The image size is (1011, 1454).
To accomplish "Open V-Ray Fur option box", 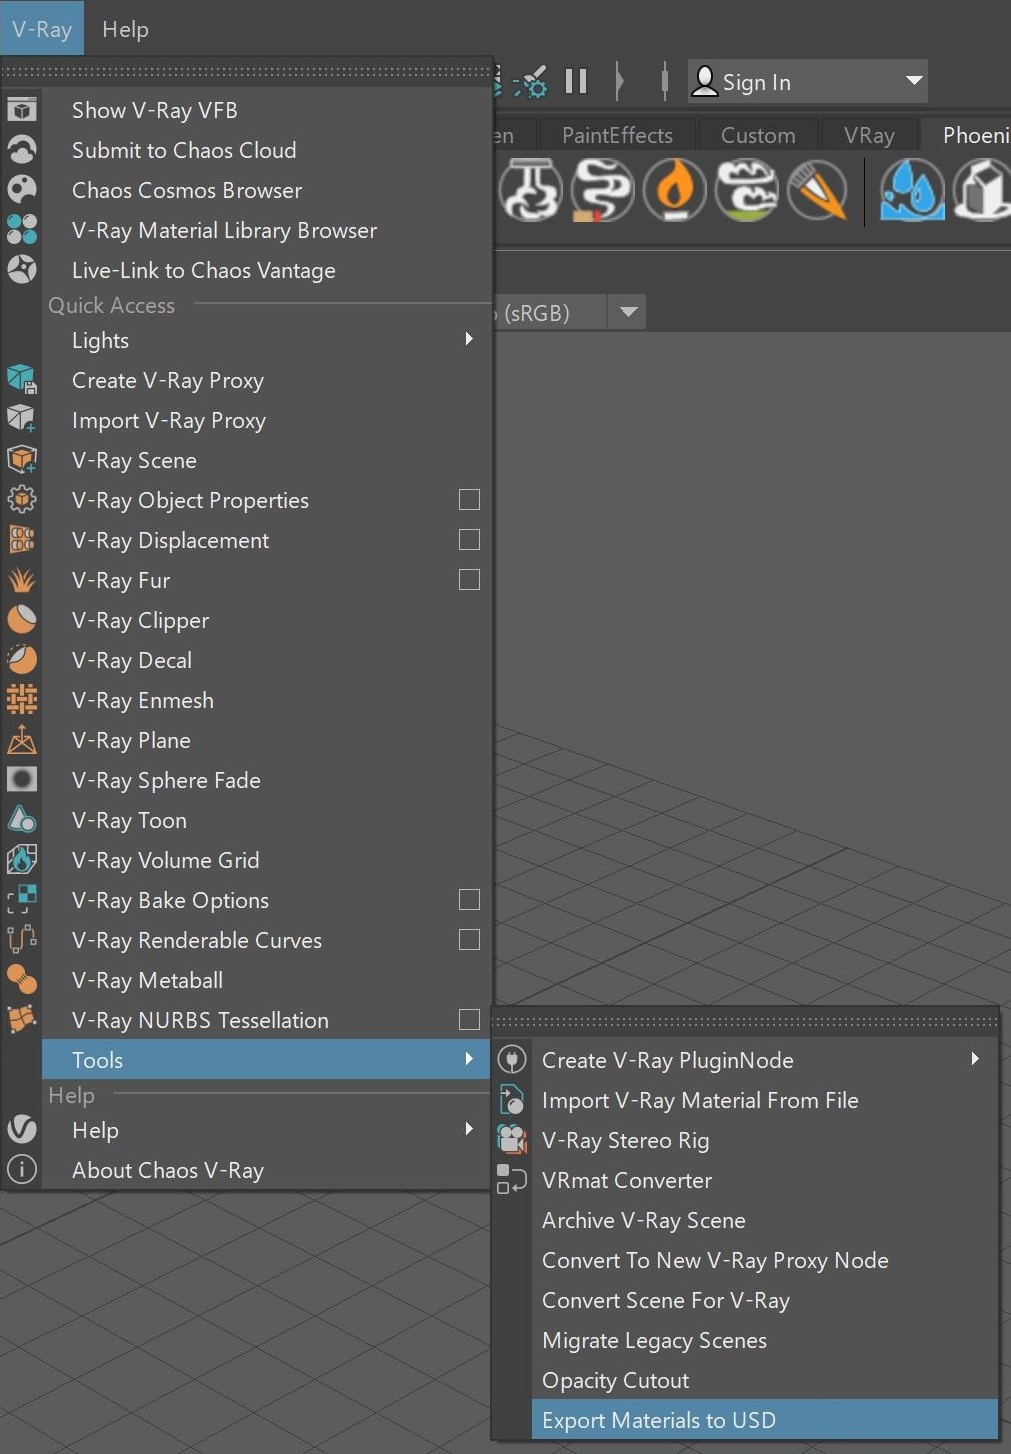I will tap(469, 579).
